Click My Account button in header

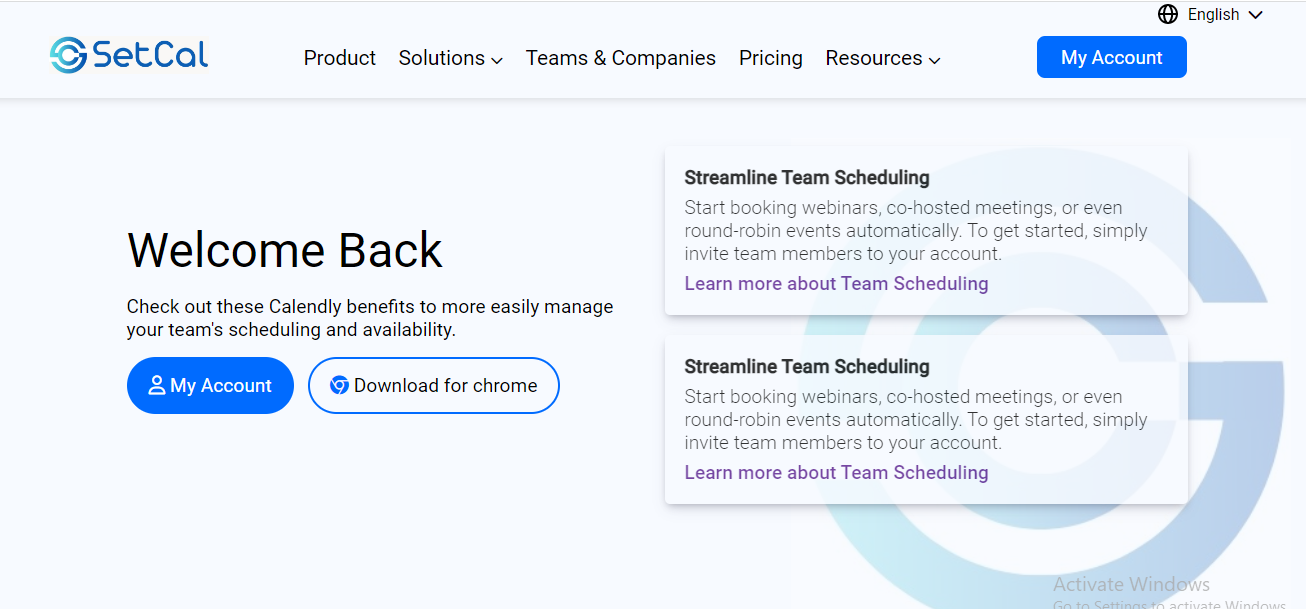coord(1112,57)
